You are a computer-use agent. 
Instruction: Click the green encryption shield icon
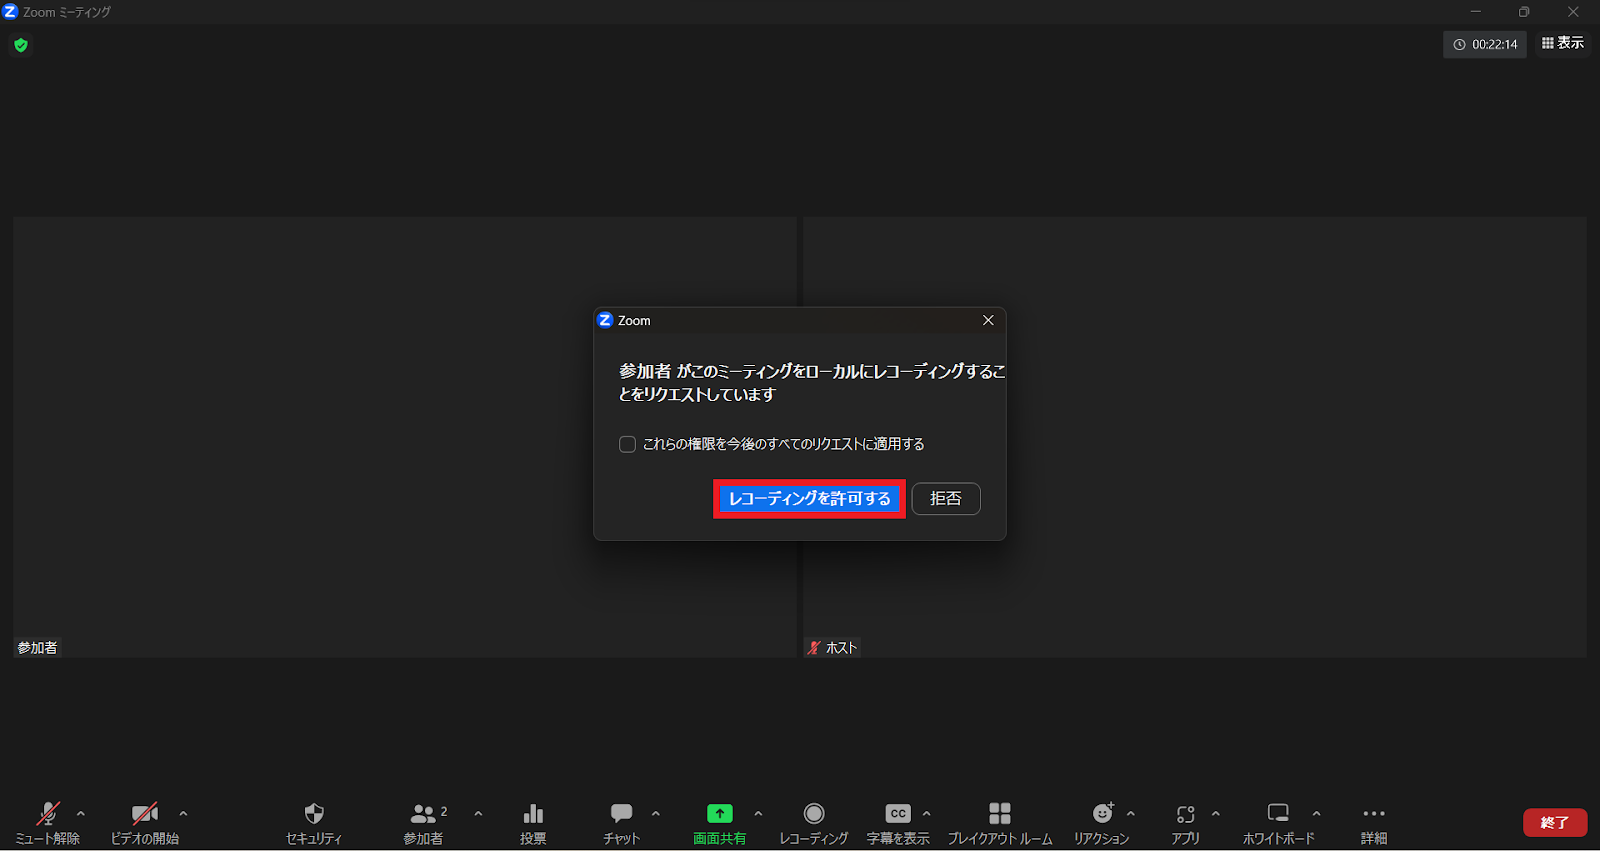[x=21, y=45]
